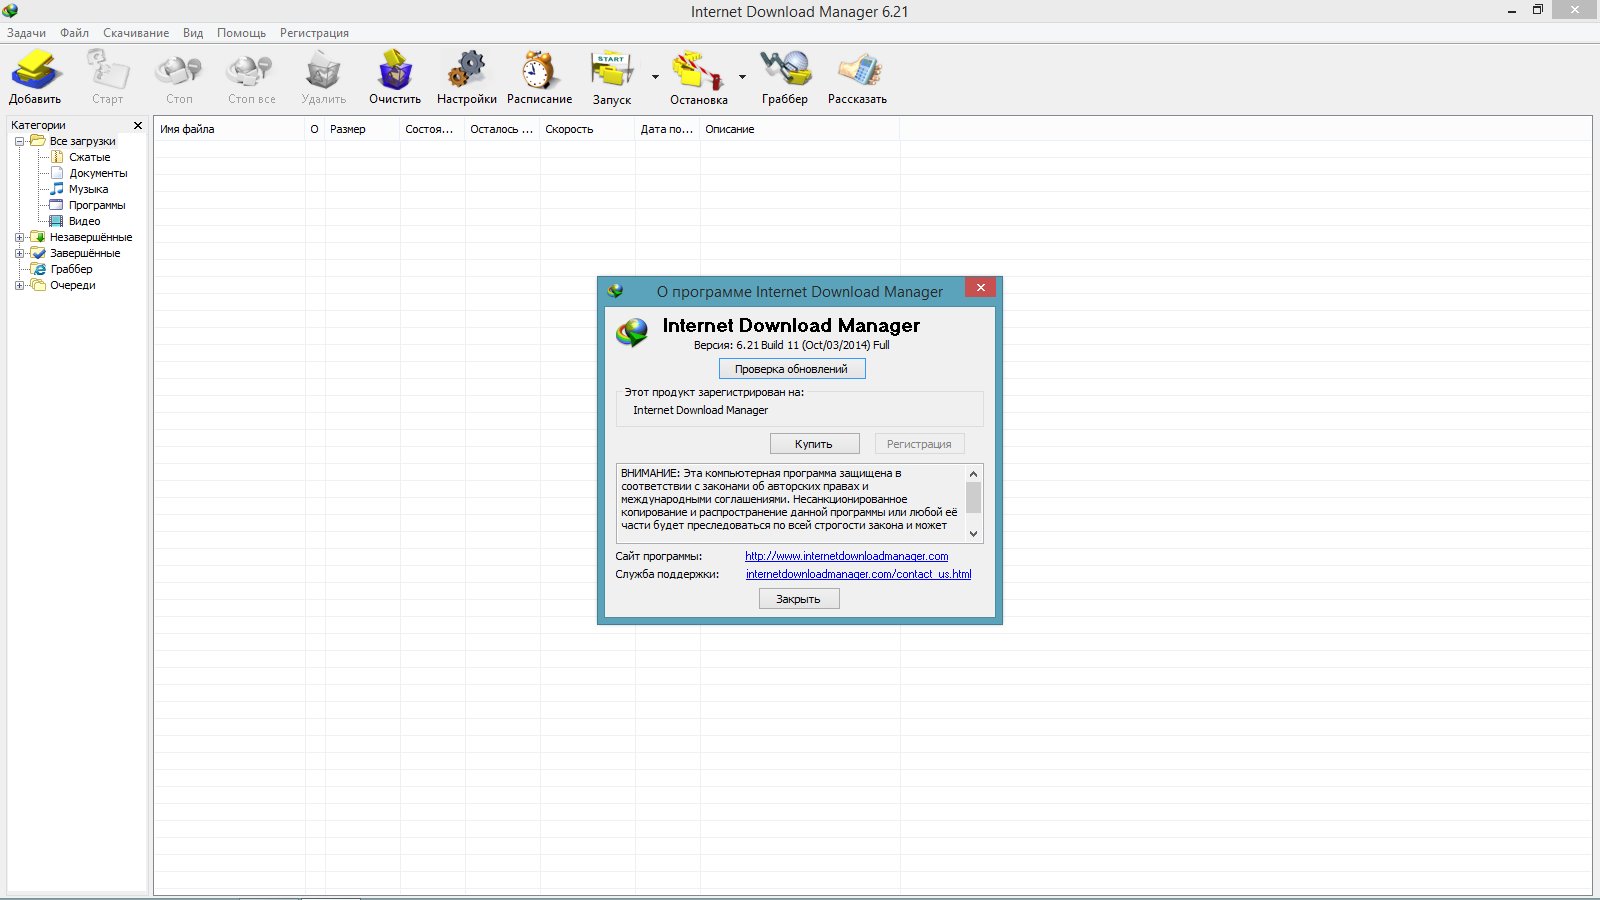1600x900 pixels.
Task: Click the Закрыть button in dialog
Action: click(x=798, y=599)
